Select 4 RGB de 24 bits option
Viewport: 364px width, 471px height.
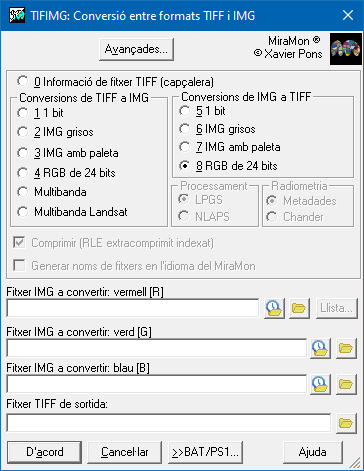click(x=66, y=173)
